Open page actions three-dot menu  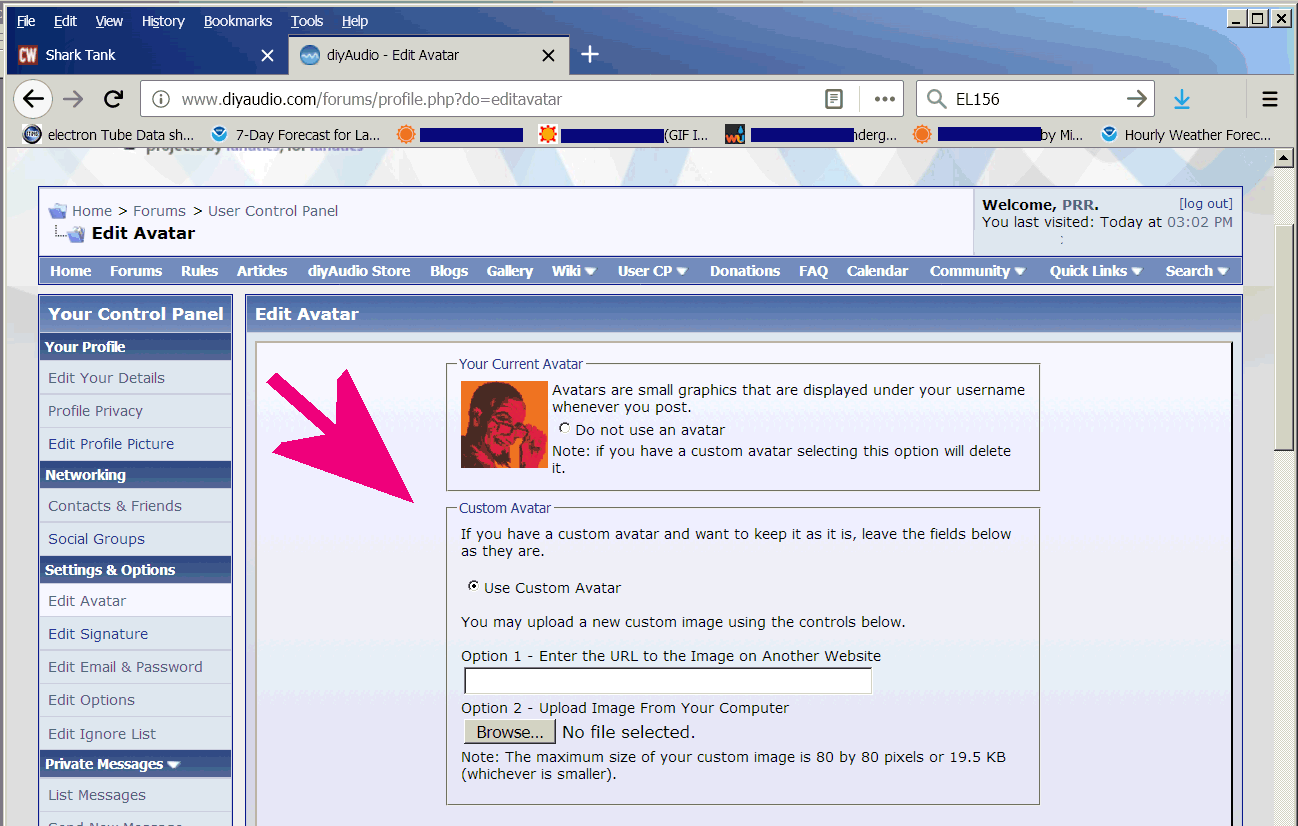(884, 99)
